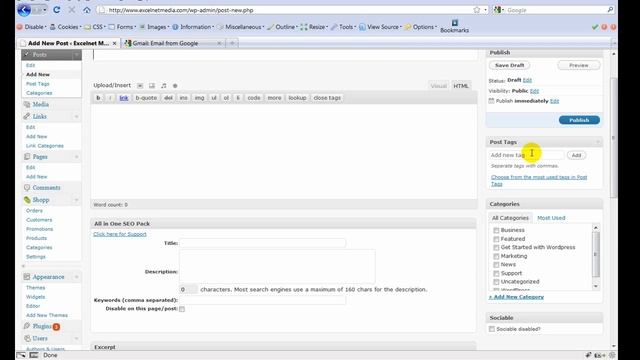Select the Most Used categories tab
This screenshot has width=640, height=360.
(x=551, y=218)
